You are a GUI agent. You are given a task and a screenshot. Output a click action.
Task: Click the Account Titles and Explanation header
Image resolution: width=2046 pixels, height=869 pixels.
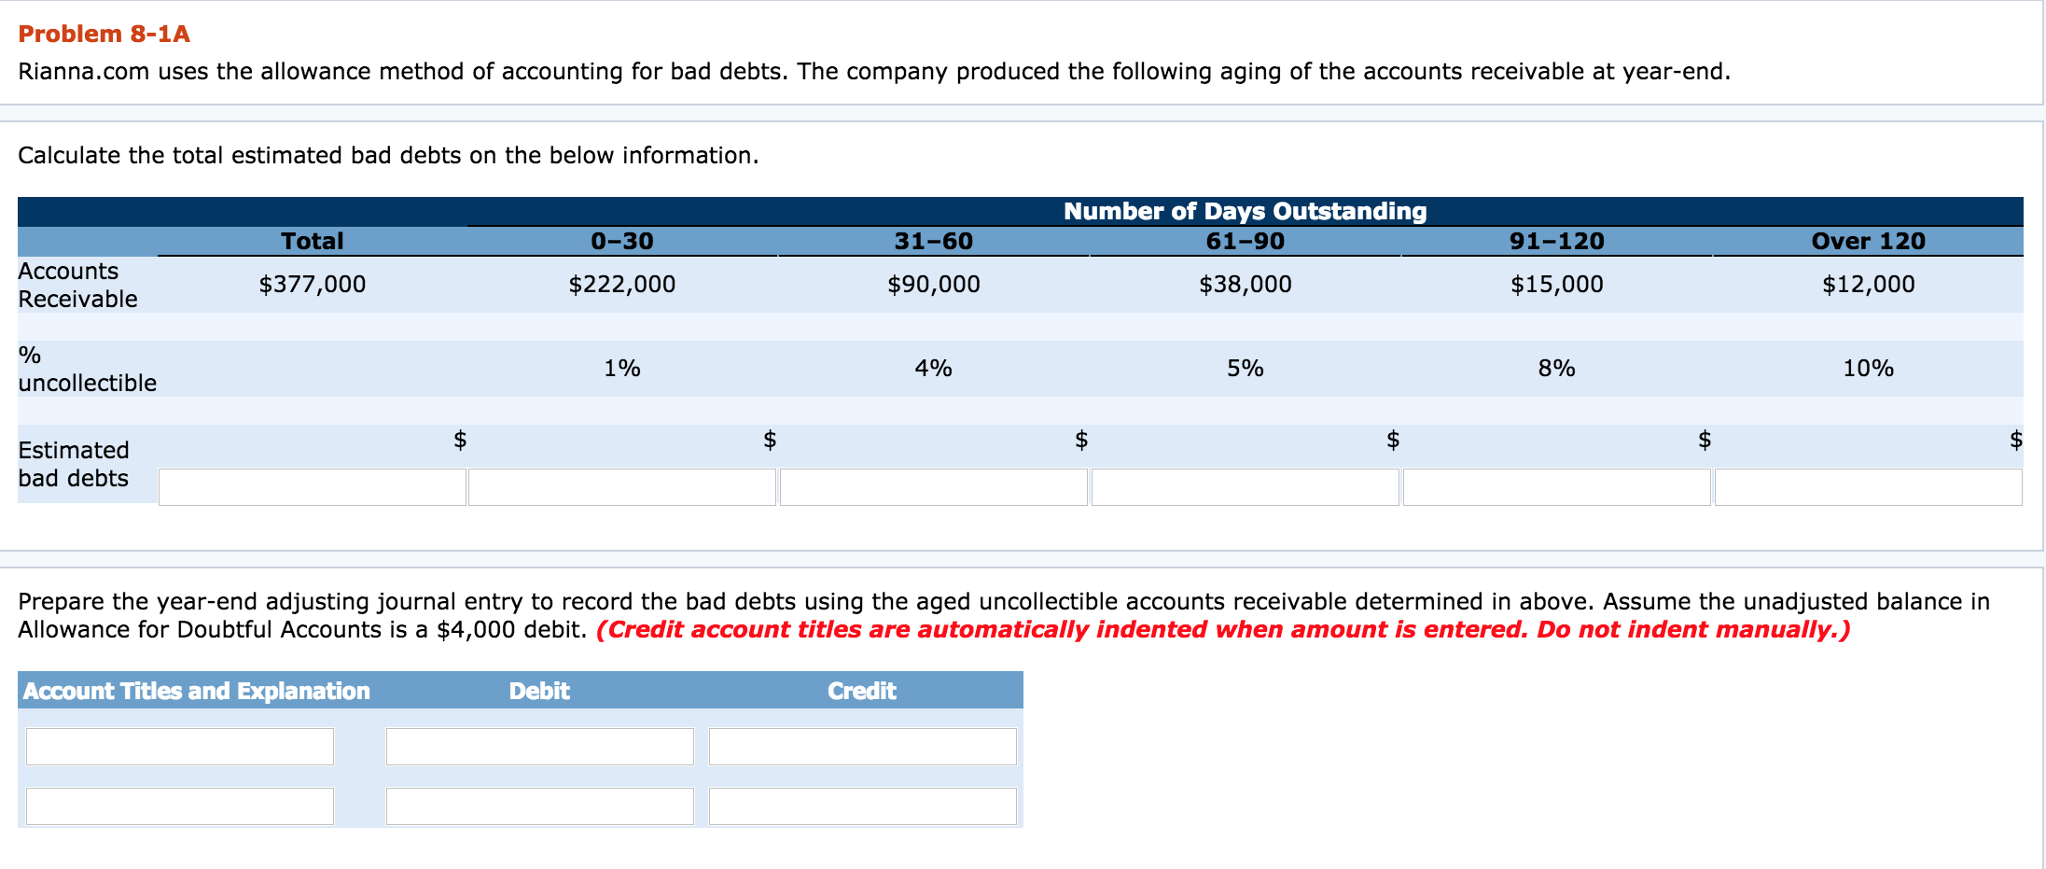(197, 691)
